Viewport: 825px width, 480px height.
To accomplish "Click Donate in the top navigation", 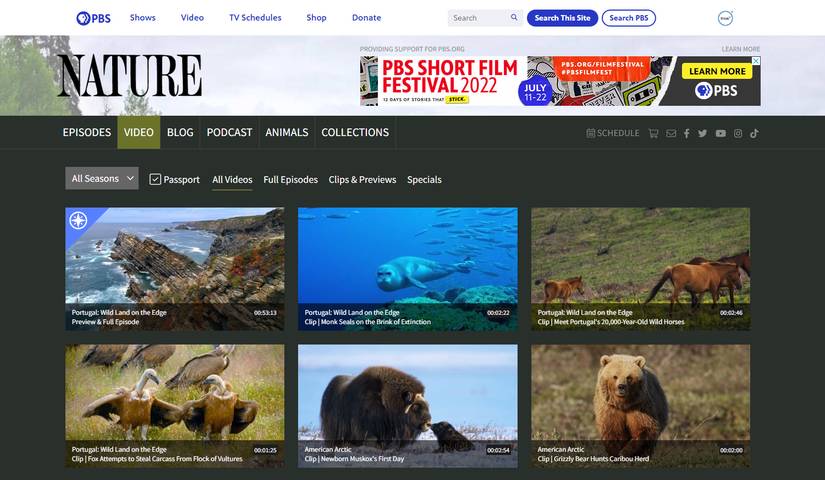I will click(x=366, y=17).
